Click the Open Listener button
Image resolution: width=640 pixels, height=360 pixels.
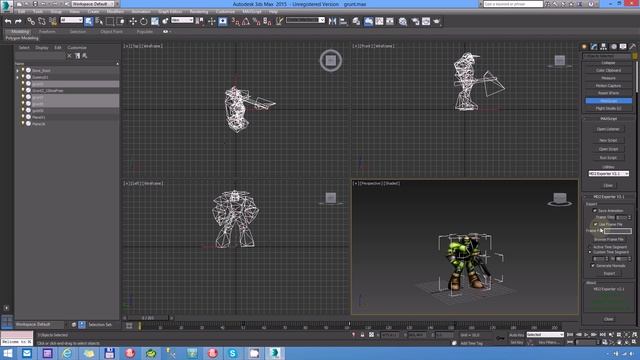click(608, 129)
